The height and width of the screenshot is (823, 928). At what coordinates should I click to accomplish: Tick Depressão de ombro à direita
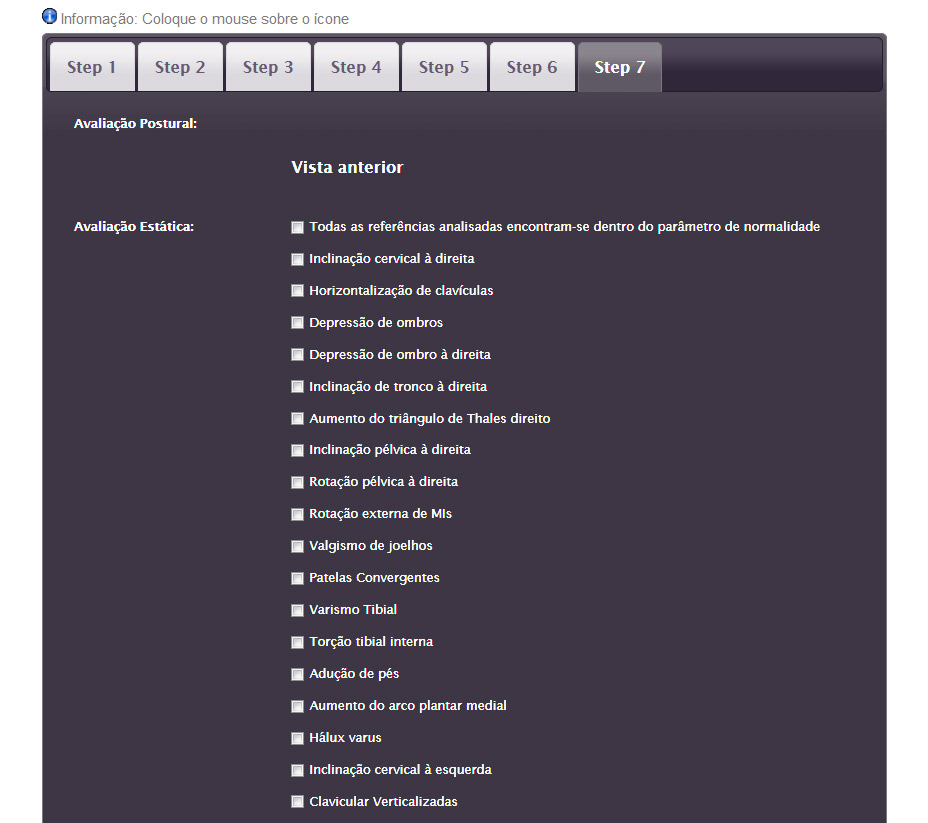(x=298, y=355)
